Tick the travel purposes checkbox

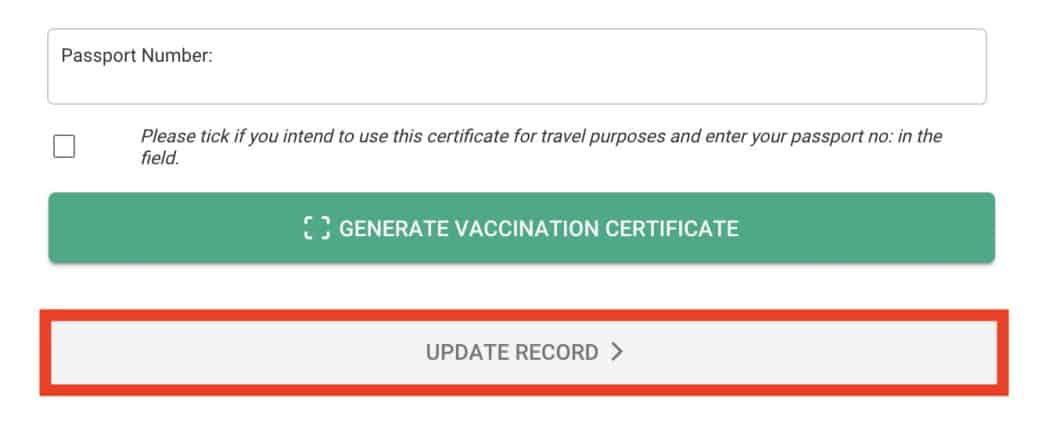click(x=64, y=147)
